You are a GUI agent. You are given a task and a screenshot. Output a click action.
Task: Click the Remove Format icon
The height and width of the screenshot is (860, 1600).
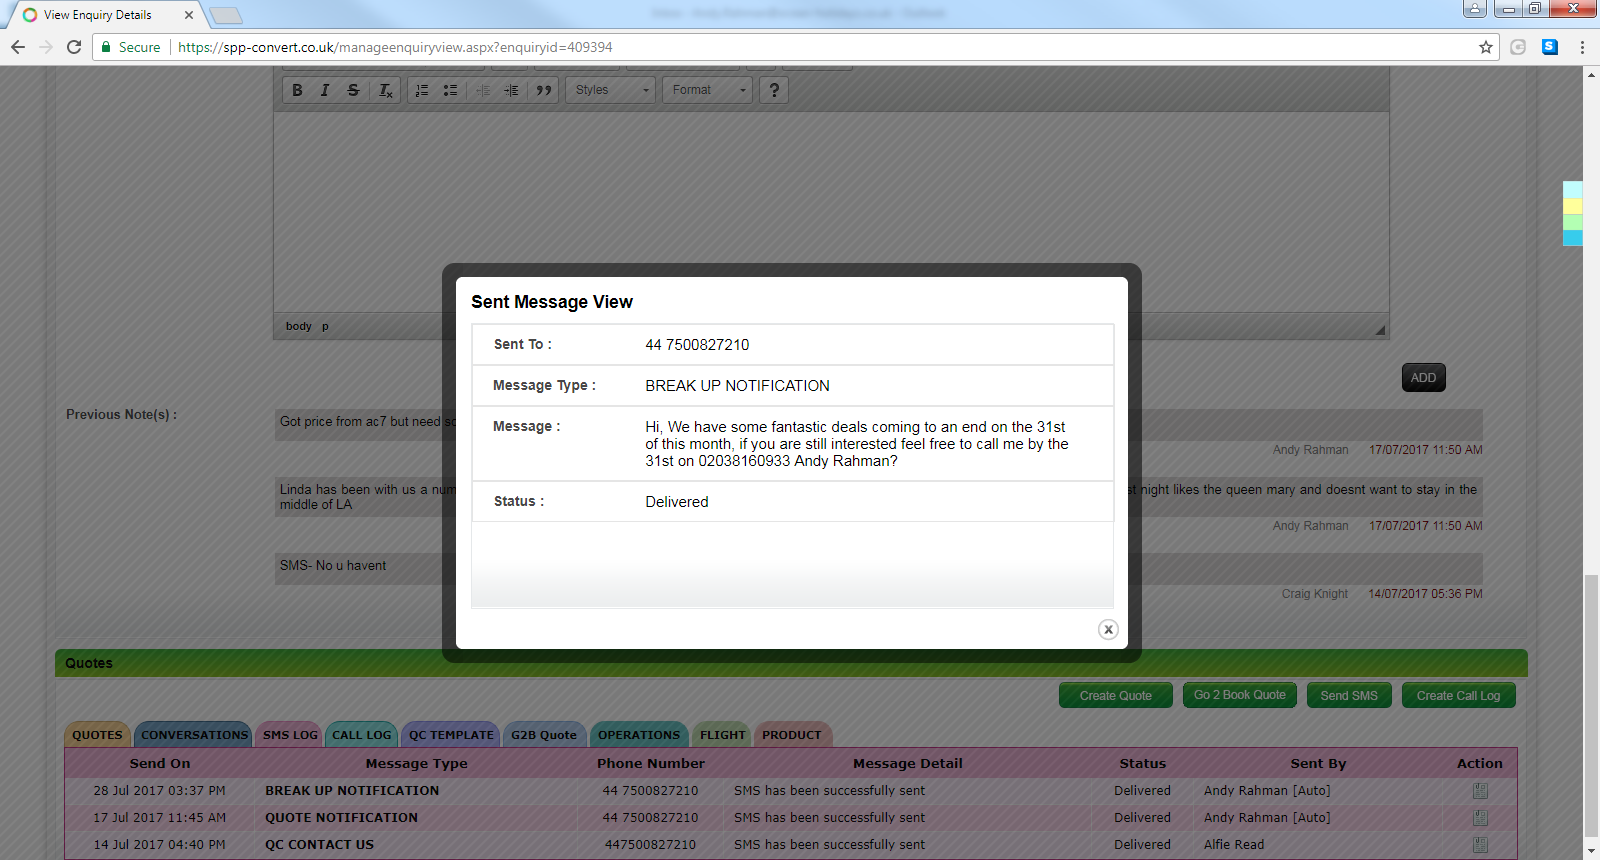(x=385, y=90)
